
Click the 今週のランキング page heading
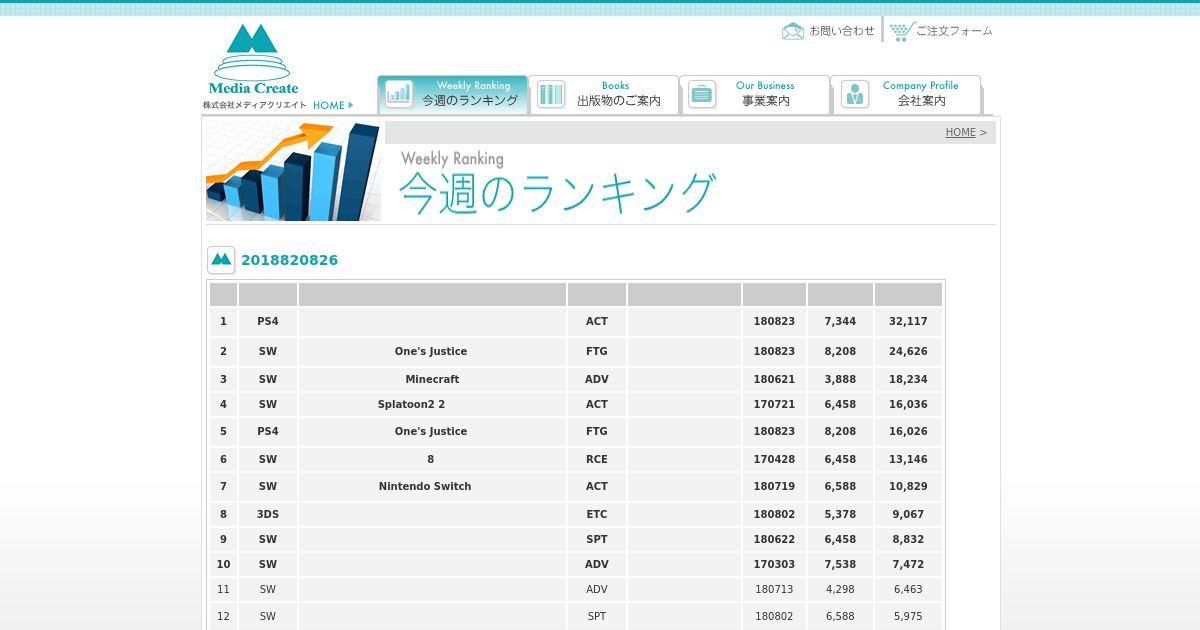click(557, 193)
